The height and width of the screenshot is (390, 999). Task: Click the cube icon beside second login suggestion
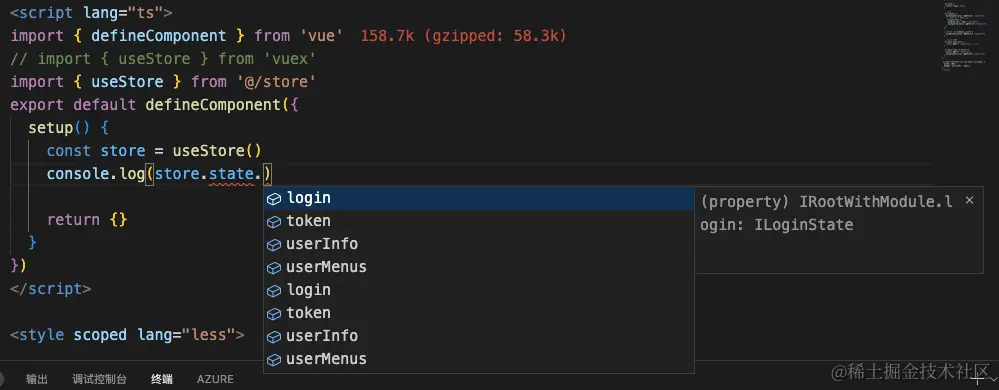[x=273, y=291]
